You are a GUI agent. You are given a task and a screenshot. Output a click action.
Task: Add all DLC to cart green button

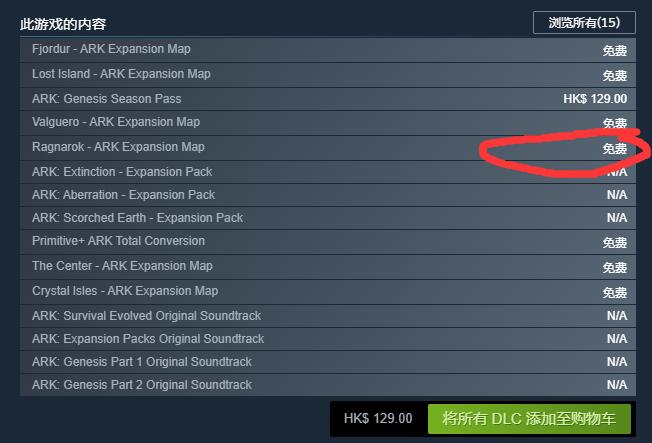[529, 418]
